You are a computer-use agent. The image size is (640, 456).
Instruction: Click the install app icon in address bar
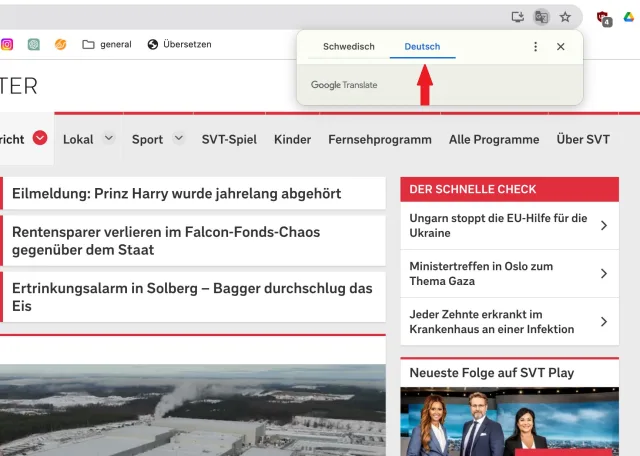[x=518, y=17]
